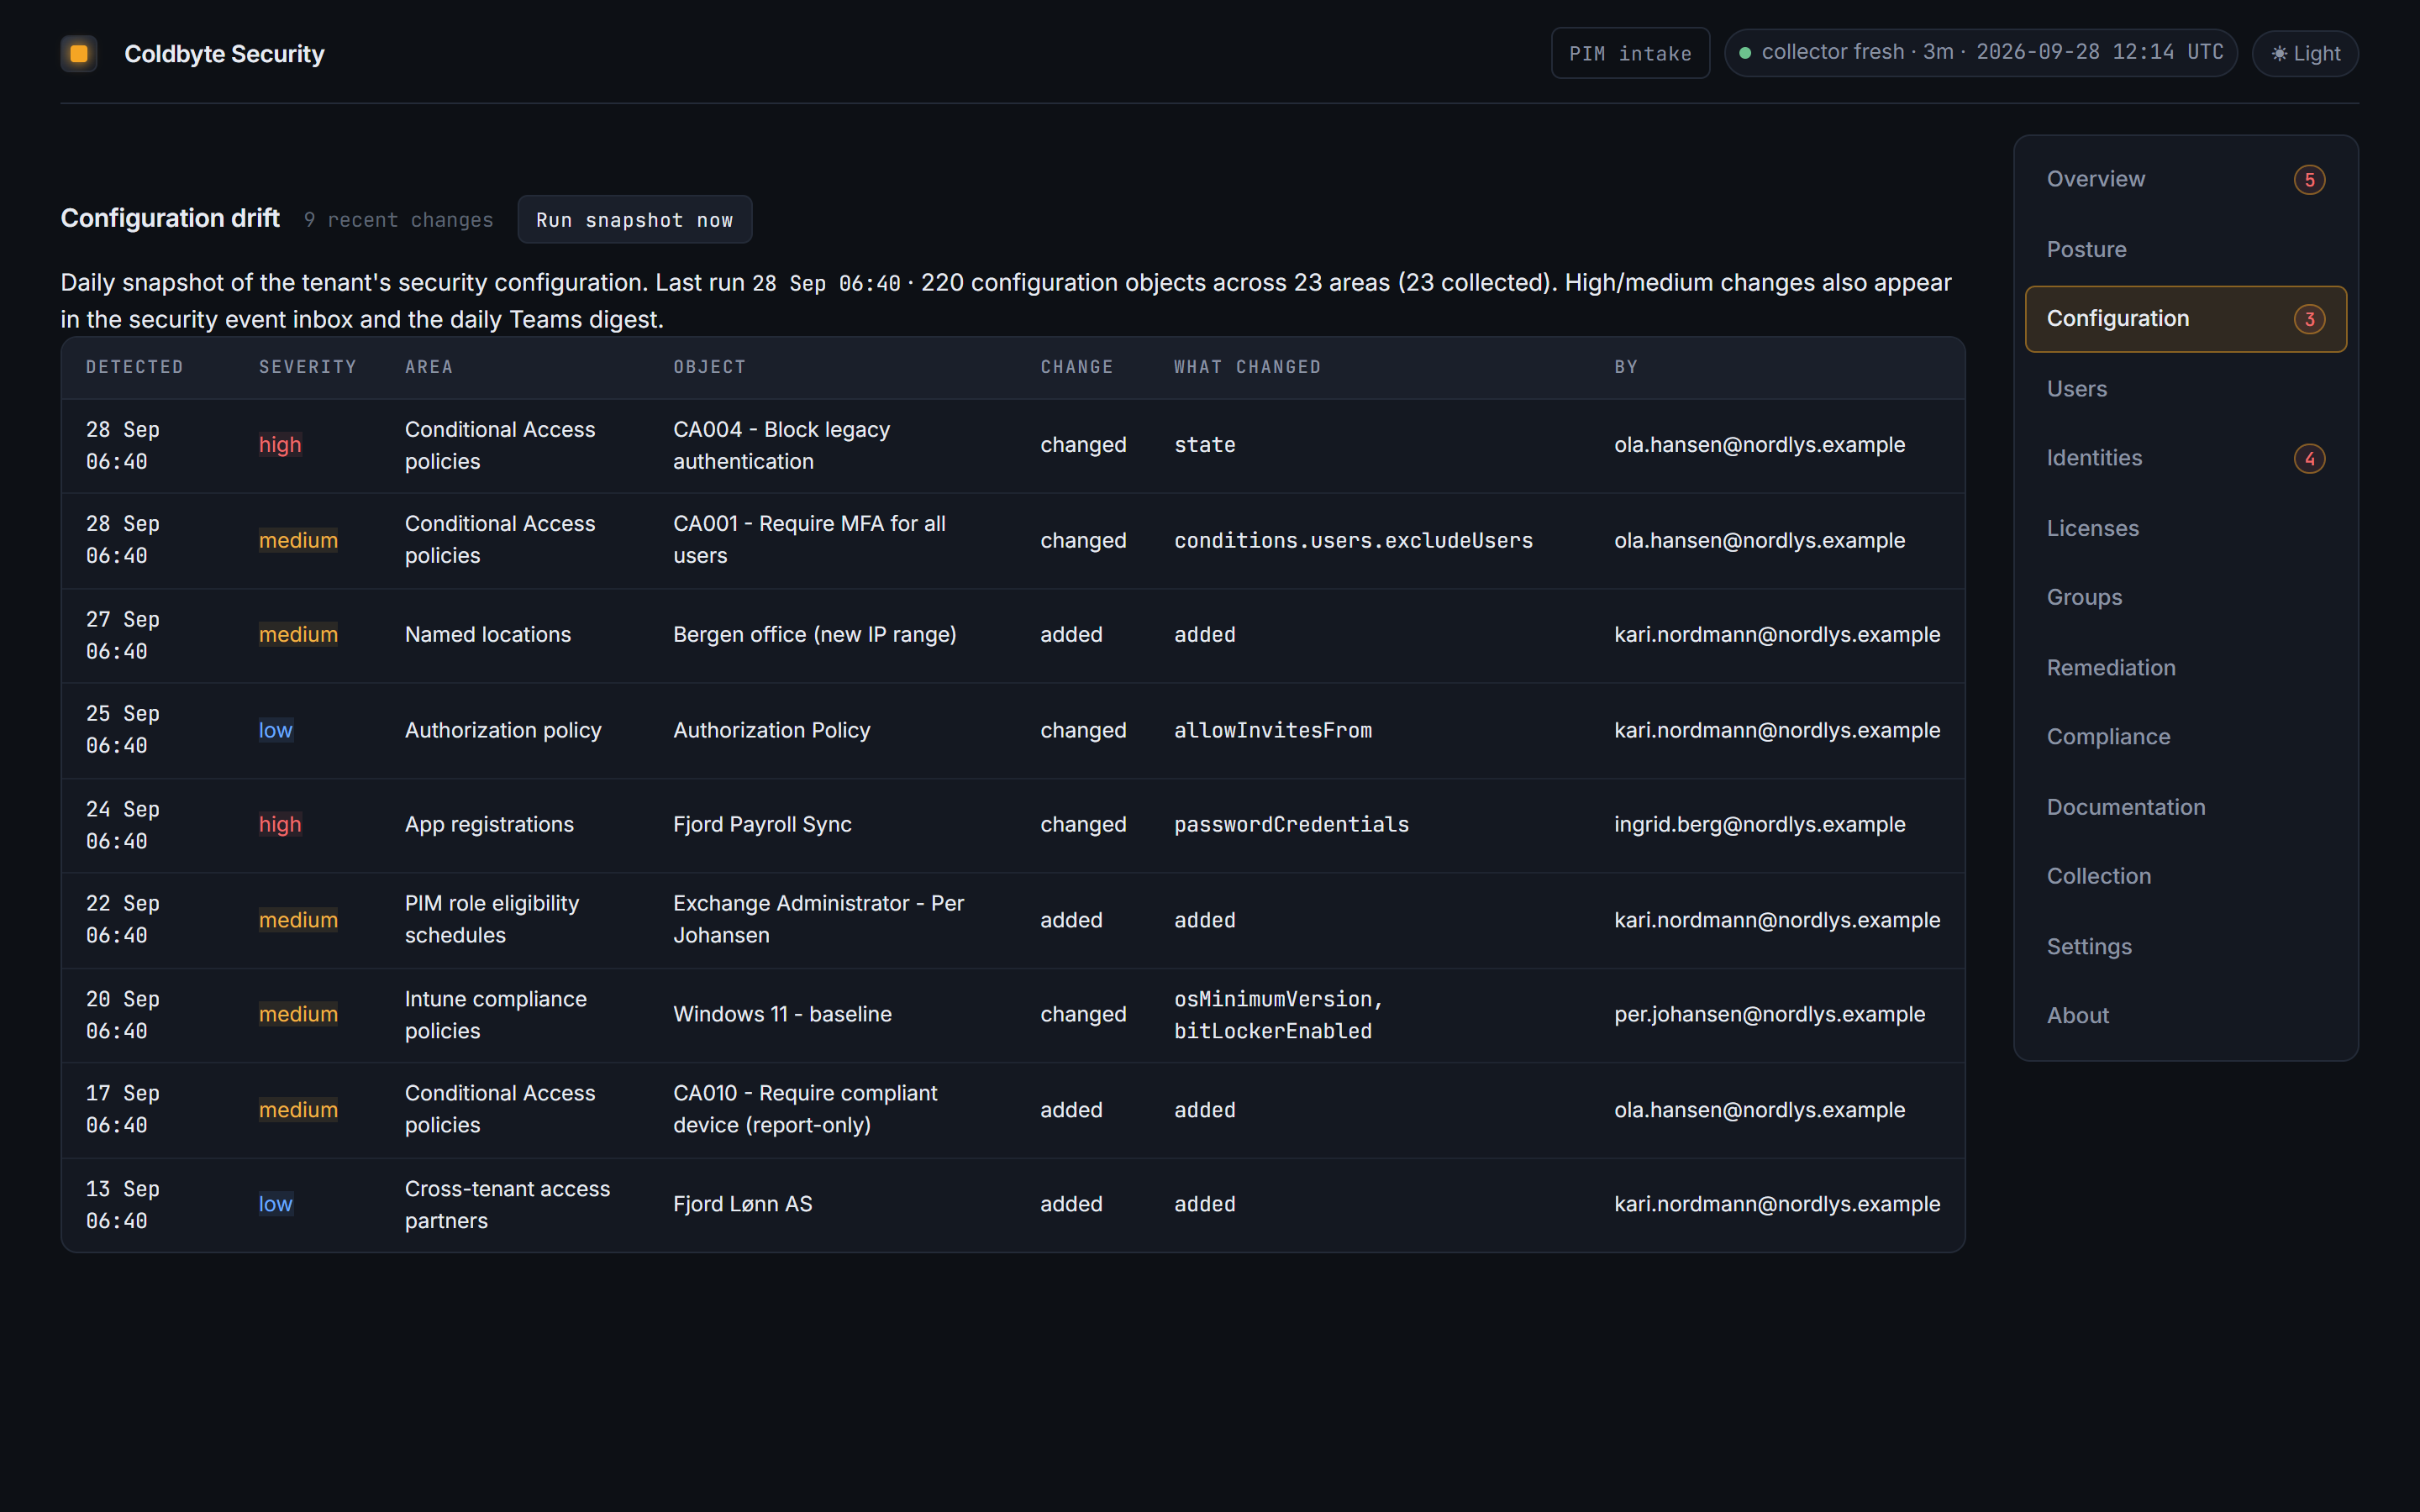Click the 'low' severity for Authorization policy
2420x1512 pixels.
coord(276,730)
